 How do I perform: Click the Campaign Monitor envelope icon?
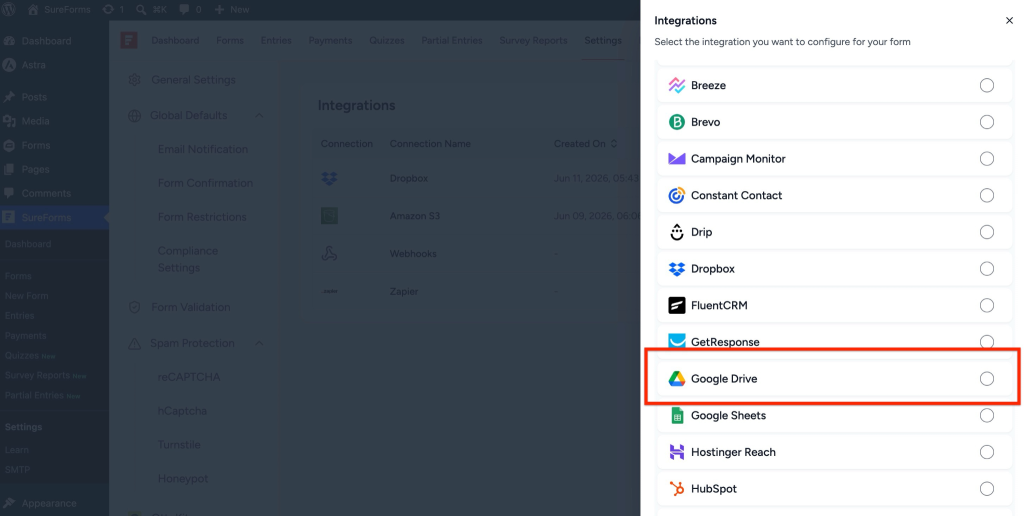pyautogui.click(x=677, y=159)
